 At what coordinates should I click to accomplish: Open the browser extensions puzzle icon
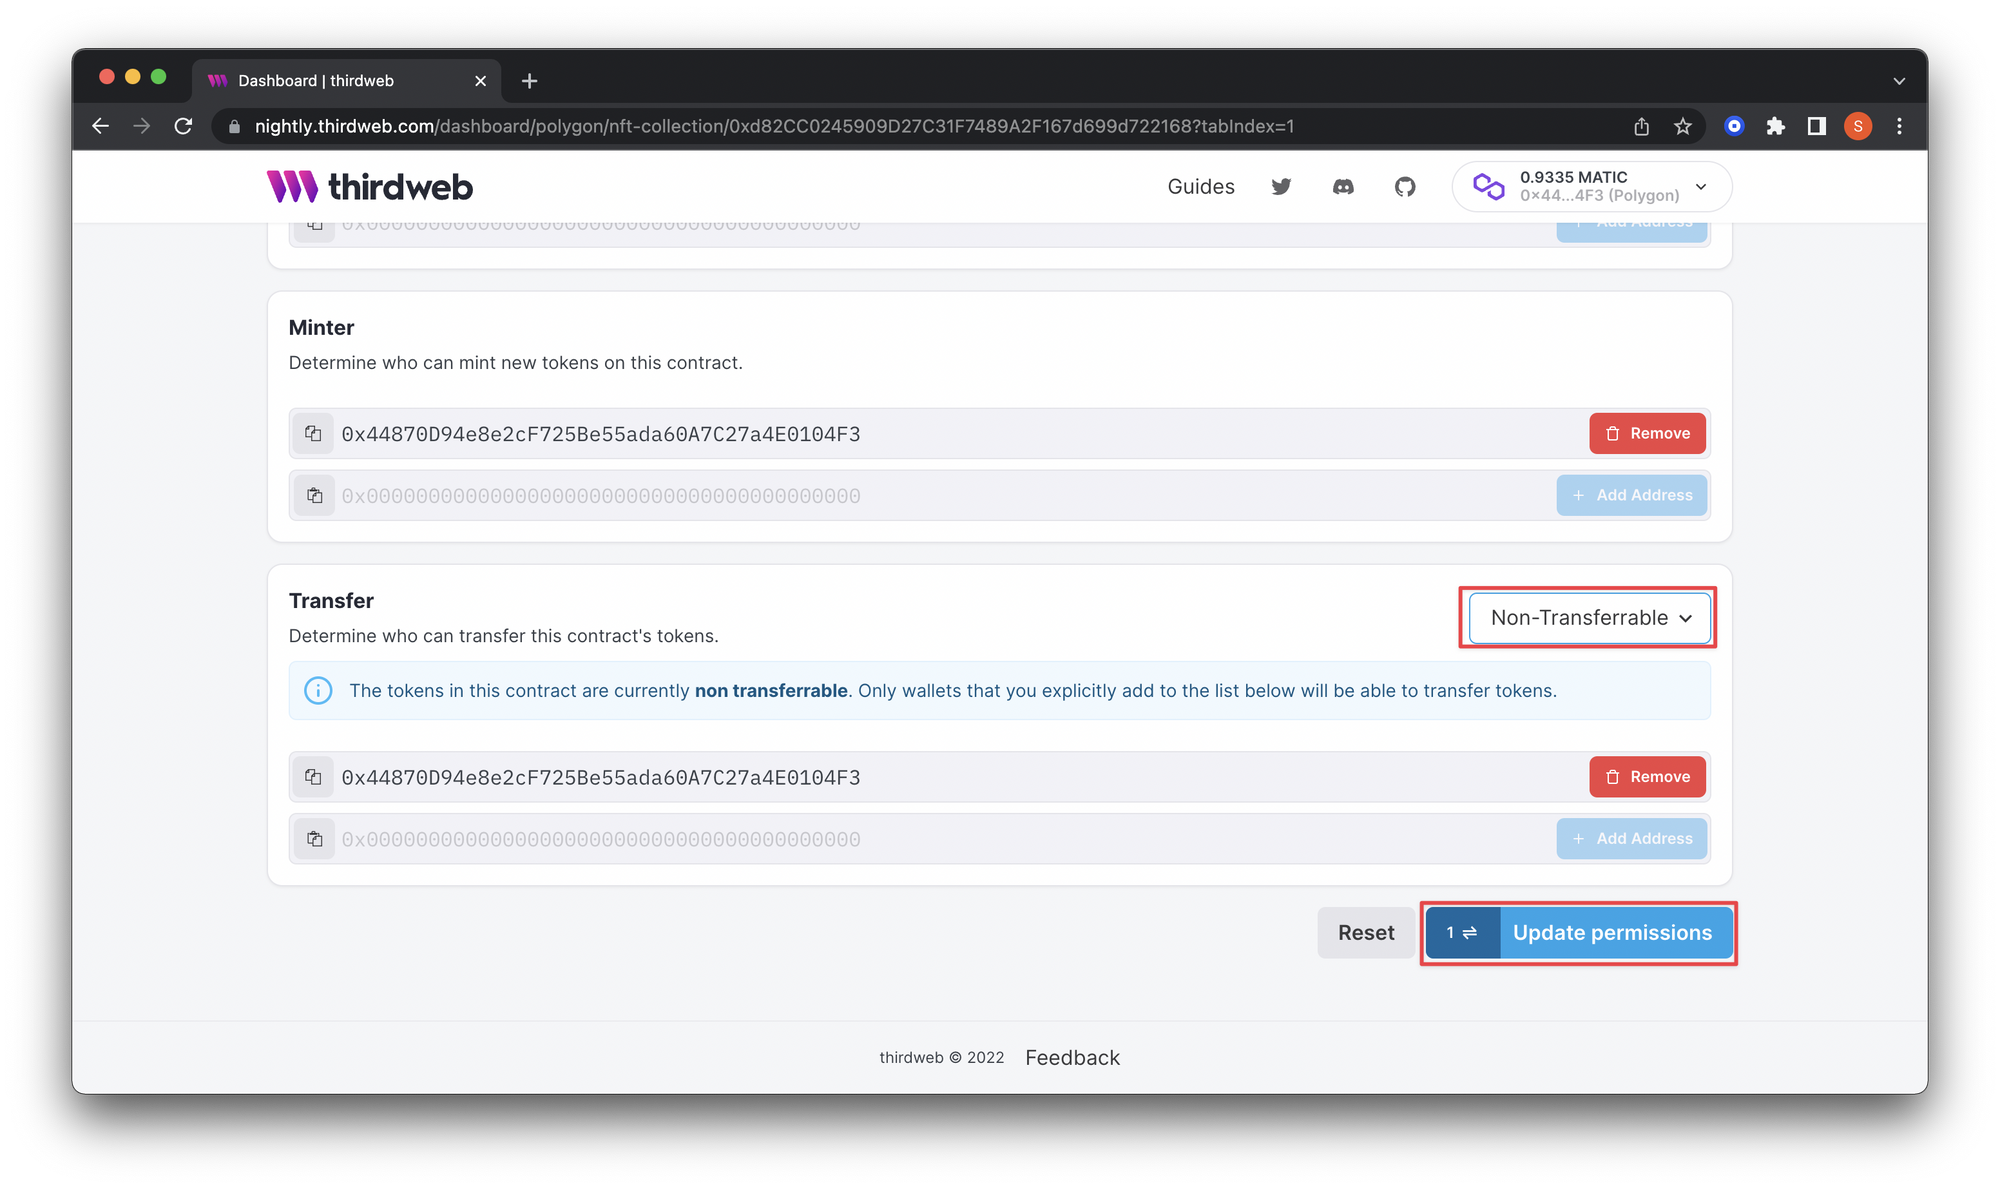click(x=1776, y=126)
